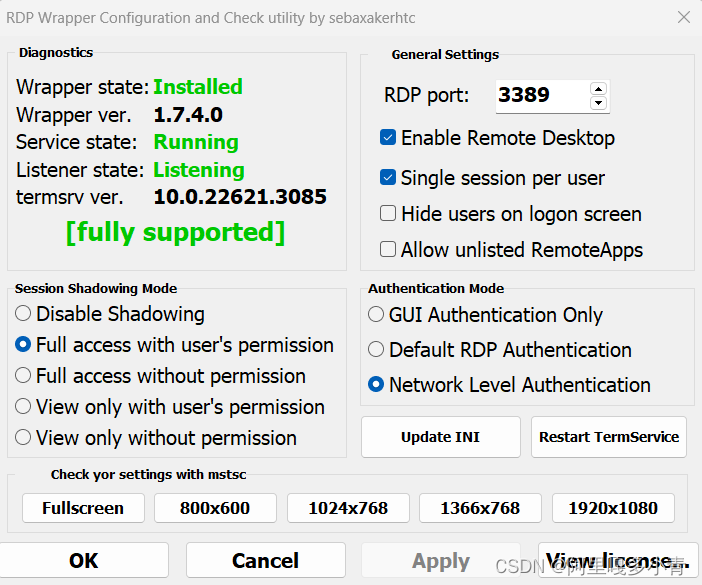The image size is (702, 585).
Task: Click termsrv version 10.0.22621.3085
Action: (240, 197)
